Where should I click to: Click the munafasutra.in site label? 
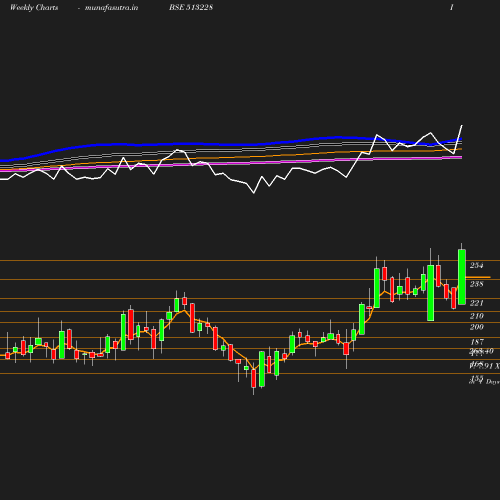pyautogui.click(x=111, y=8)
